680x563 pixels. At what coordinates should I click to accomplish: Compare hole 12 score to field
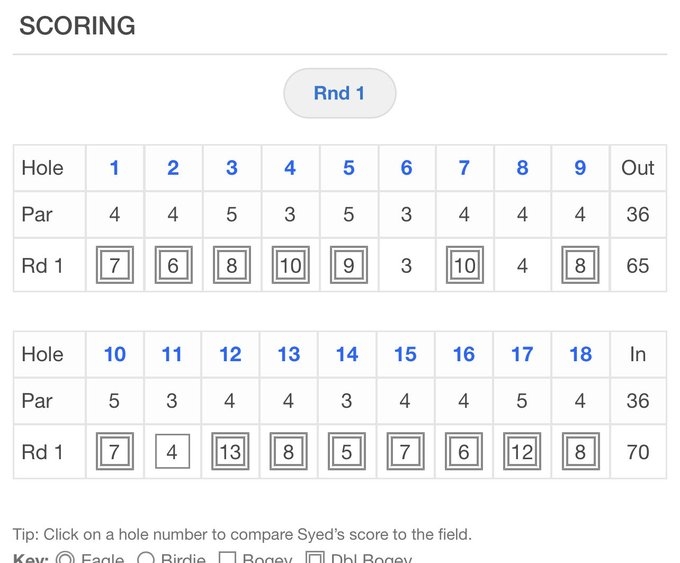click(231, 354)
